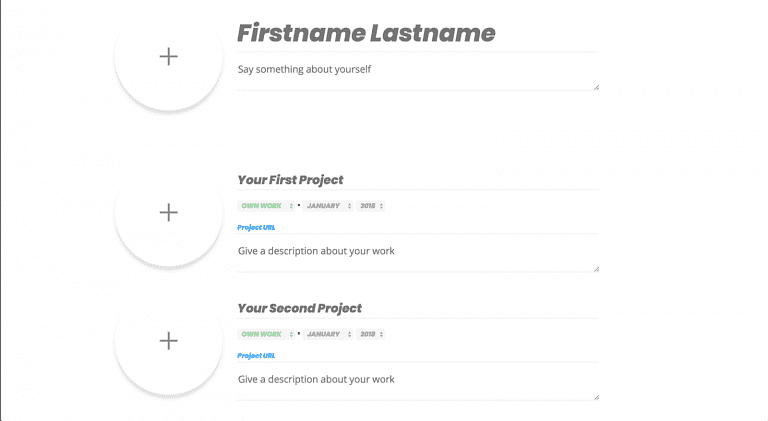The width and height of the screenshot is (768, 421).
Task: Click the profile photo plus icon
Action: click(169, 57)
